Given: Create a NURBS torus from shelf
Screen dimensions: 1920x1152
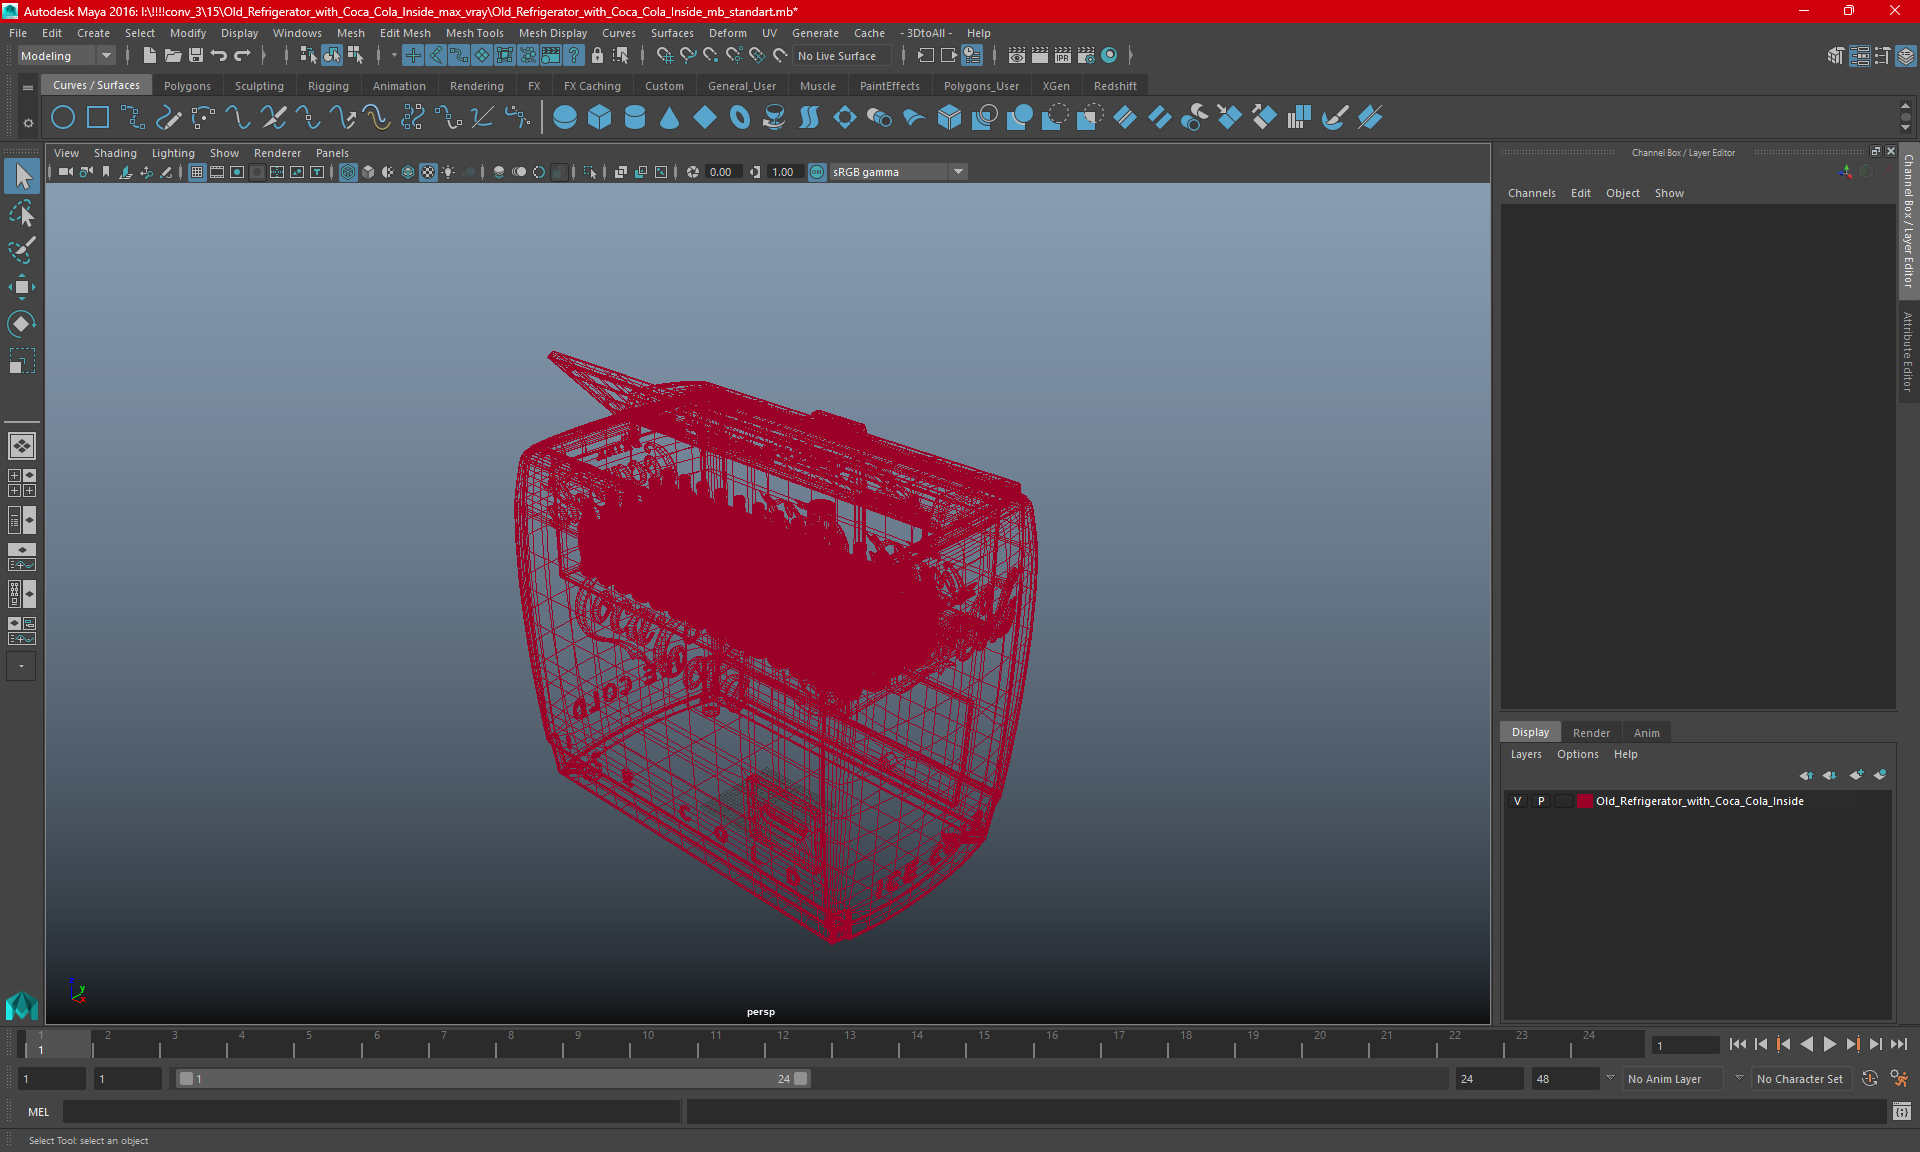Looking at the screenshot, I should tap(740, 118).
